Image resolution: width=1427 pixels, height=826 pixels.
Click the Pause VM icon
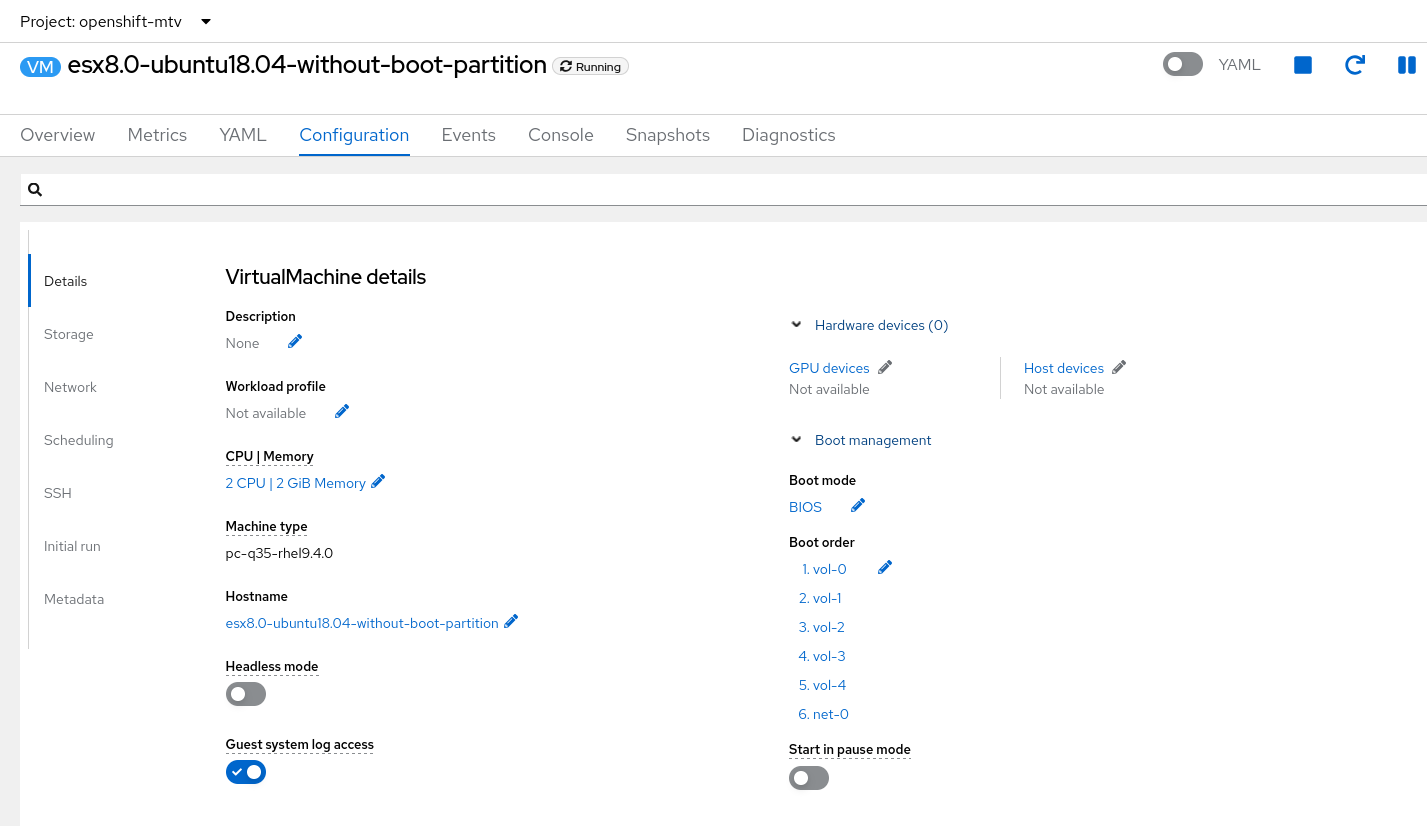click(1406, 65)
